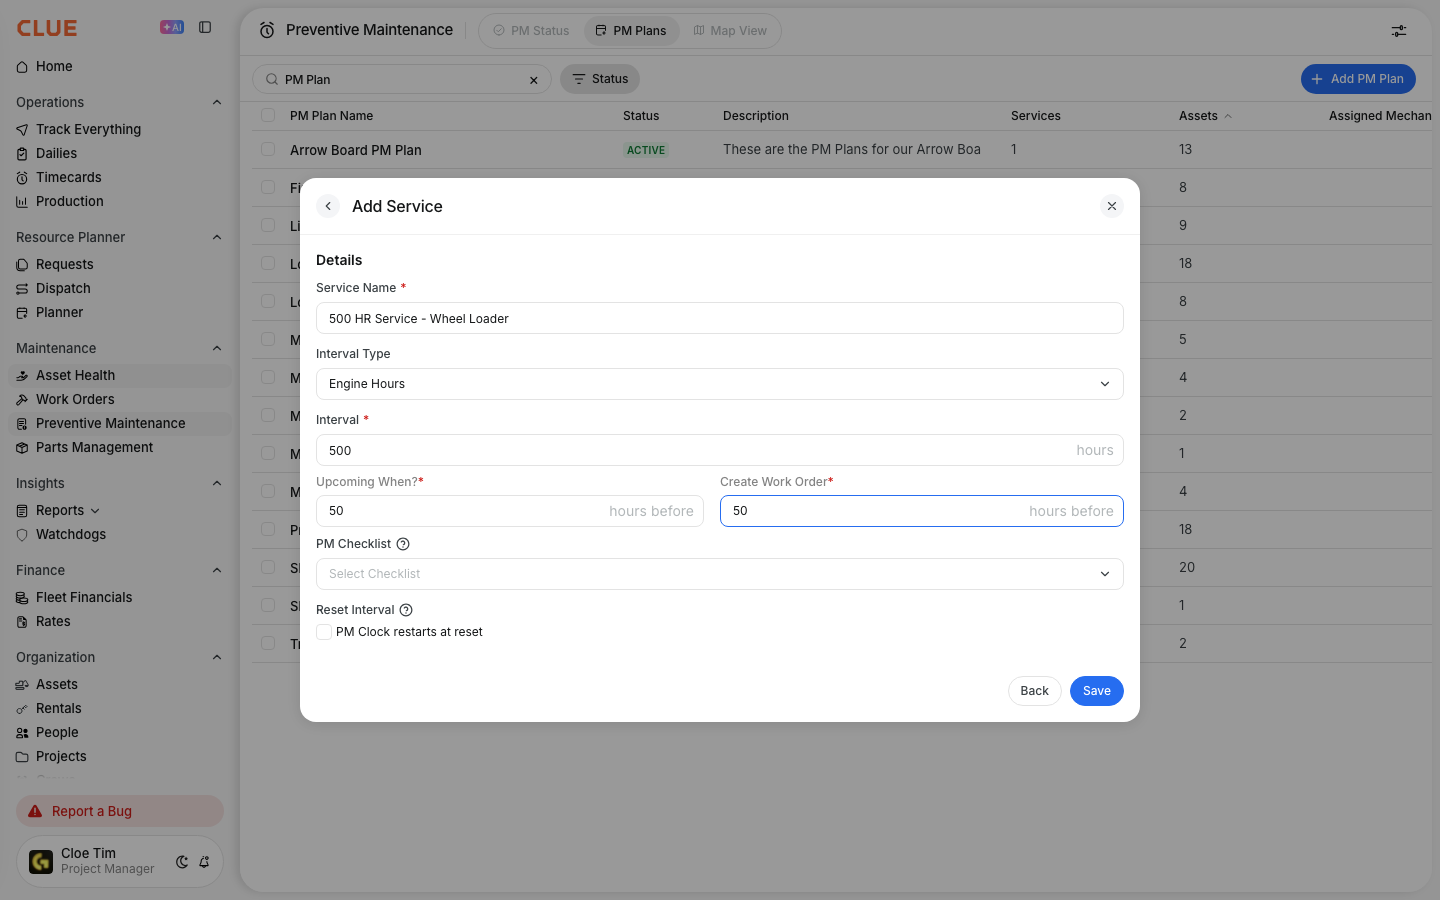Open the notifications bell icon
The width and height of the screenshot is (1440, 900).
(204, 862)
